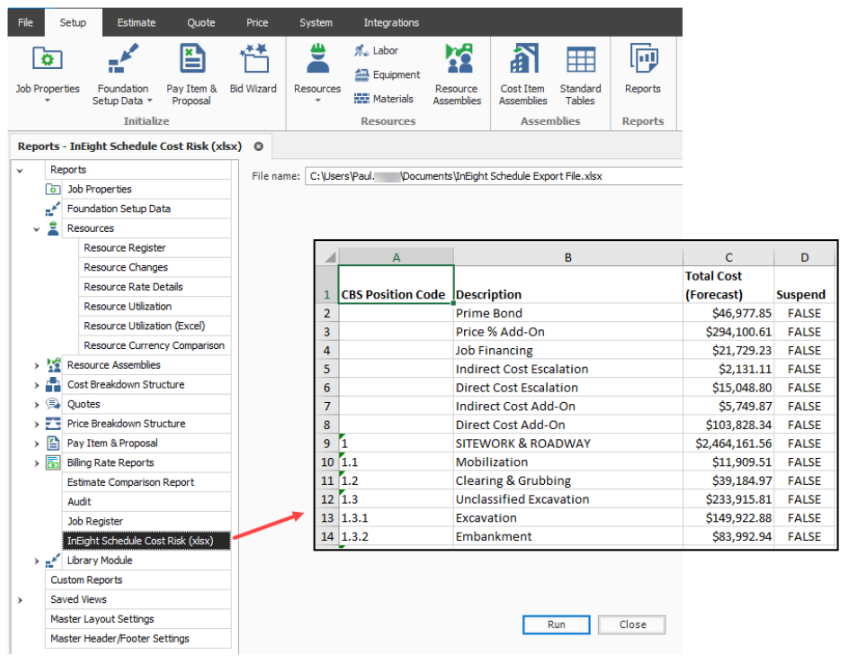Viewport: 847px width, 666px height.
Task: Expand the Cost Breakdown Structure tree node
Action: [38, 385]
